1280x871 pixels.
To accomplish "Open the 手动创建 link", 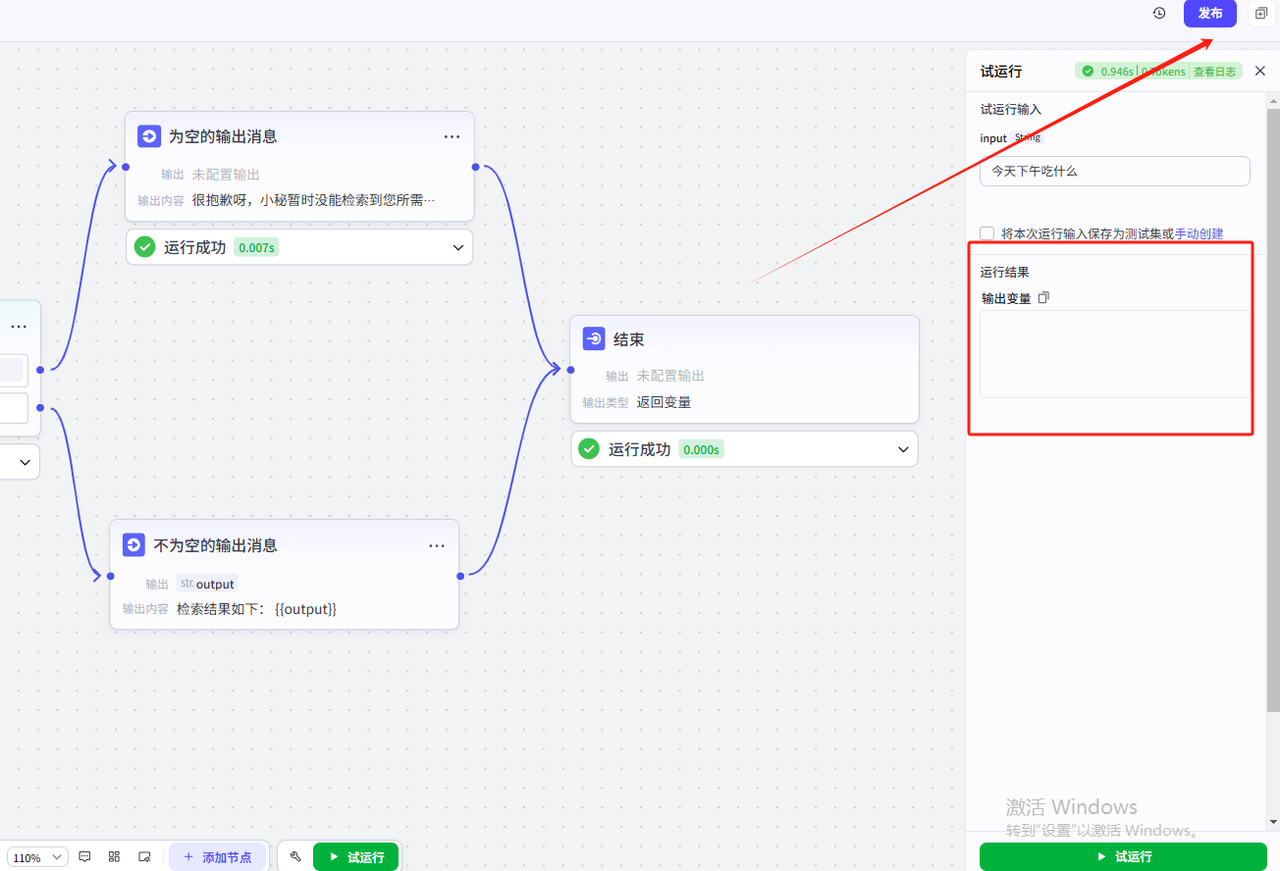I will point(1199,233).
